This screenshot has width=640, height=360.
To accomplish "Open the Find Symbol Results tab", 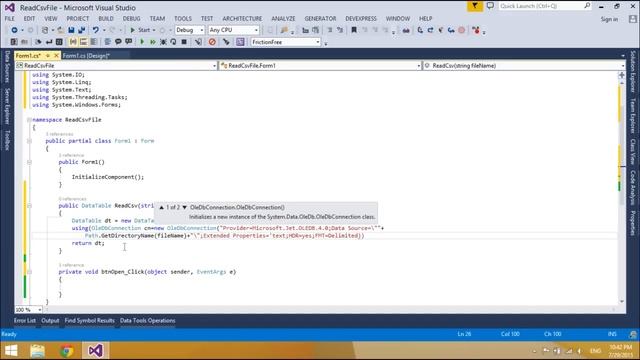I will coord(89,321).
